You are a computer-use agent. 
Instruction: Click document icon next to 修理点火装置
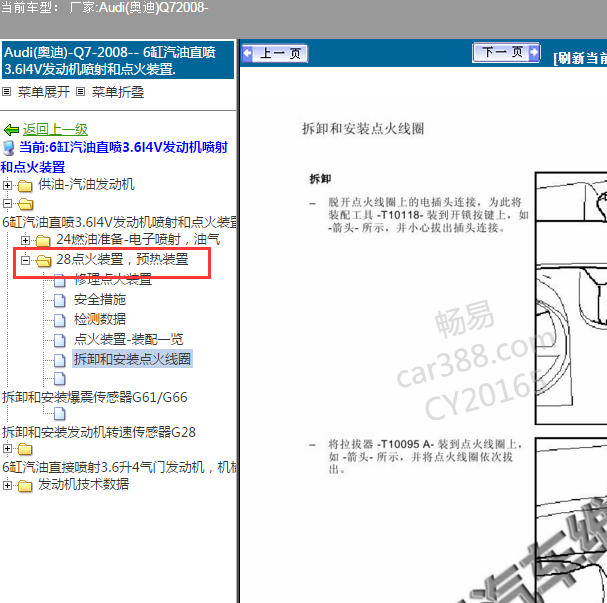tap(59, 280)
